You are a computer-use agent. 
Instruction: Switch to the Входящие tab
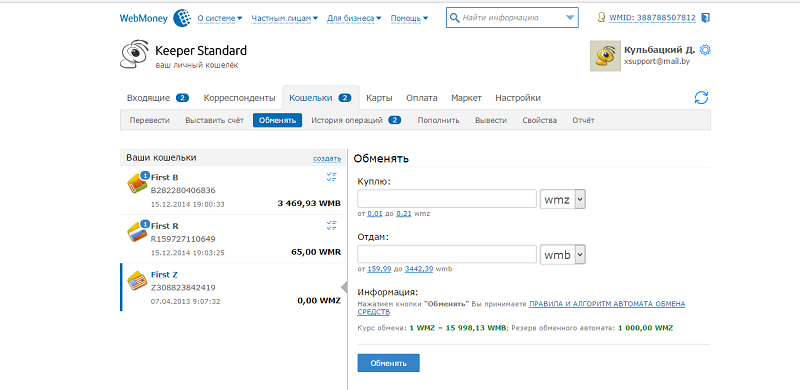158,98
